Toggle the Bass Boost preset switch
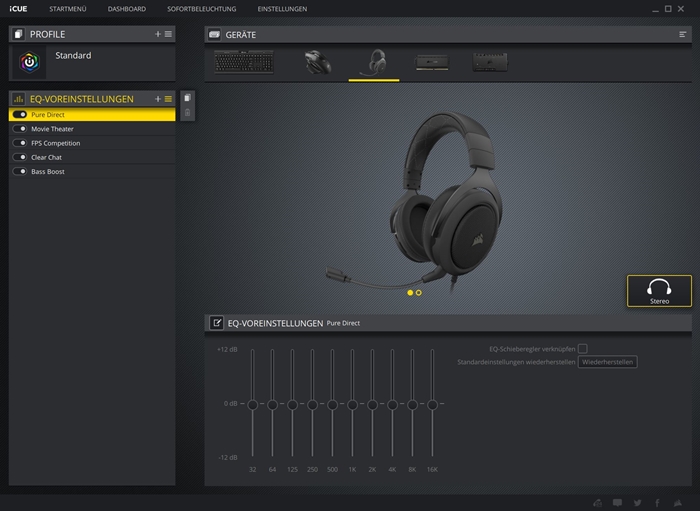This screenshot has height=511, width=700. (20, 172)
